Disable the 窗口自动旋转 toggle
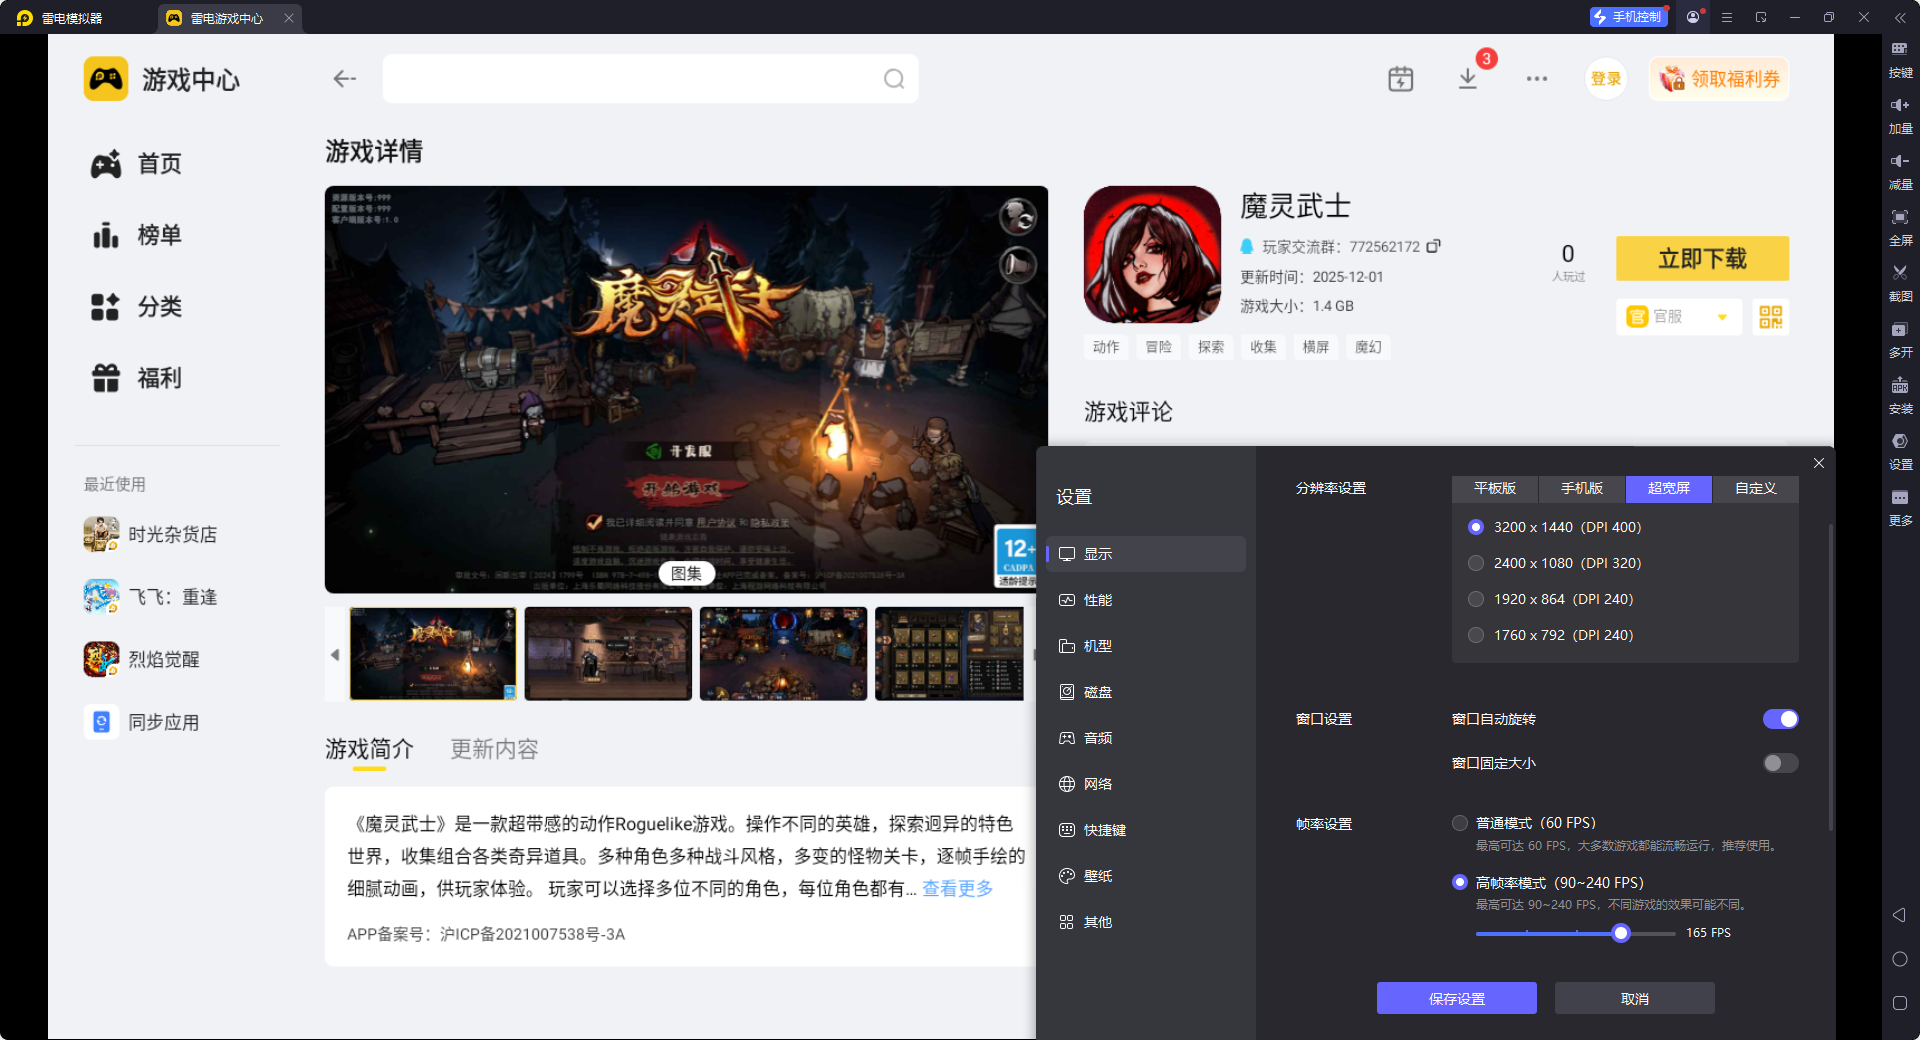This screenshot has height=1040, width=1920. [x=1780, y=719]
